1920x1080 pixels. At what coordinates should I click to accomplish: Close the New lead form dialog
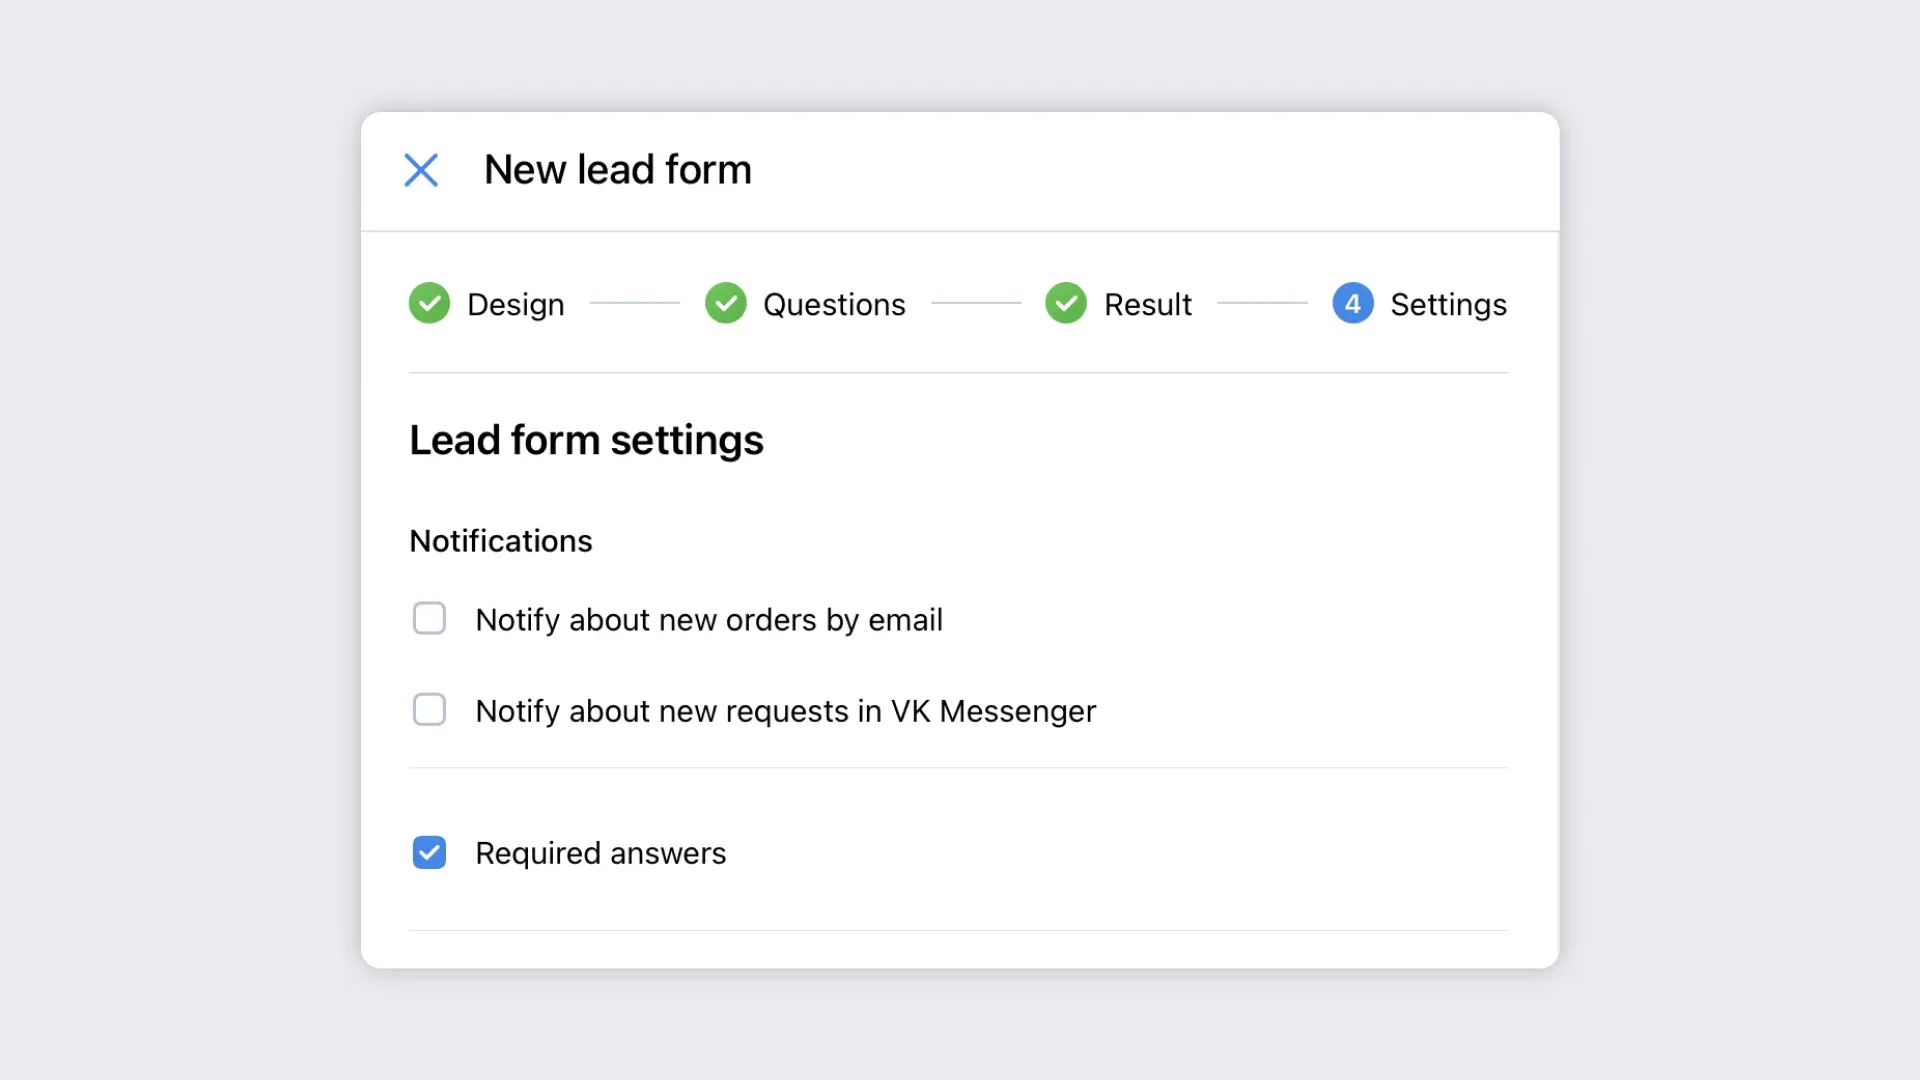421,170
